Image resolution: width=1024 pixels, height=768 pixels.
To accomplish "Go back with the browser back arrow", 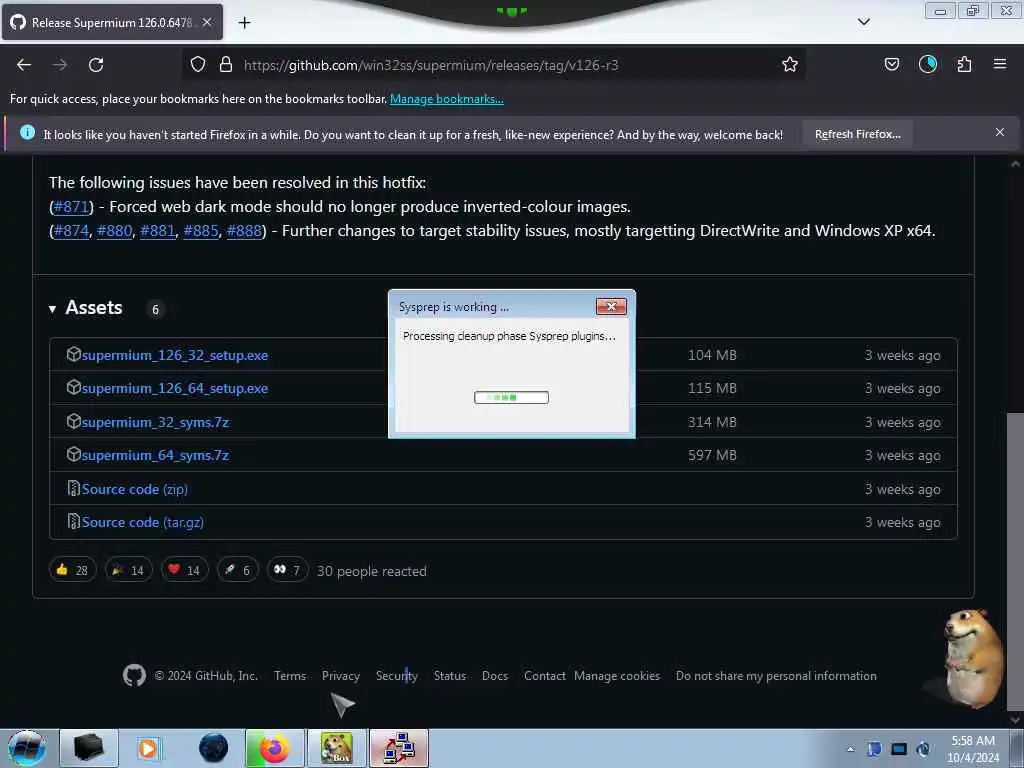I will tap(24, 65).
